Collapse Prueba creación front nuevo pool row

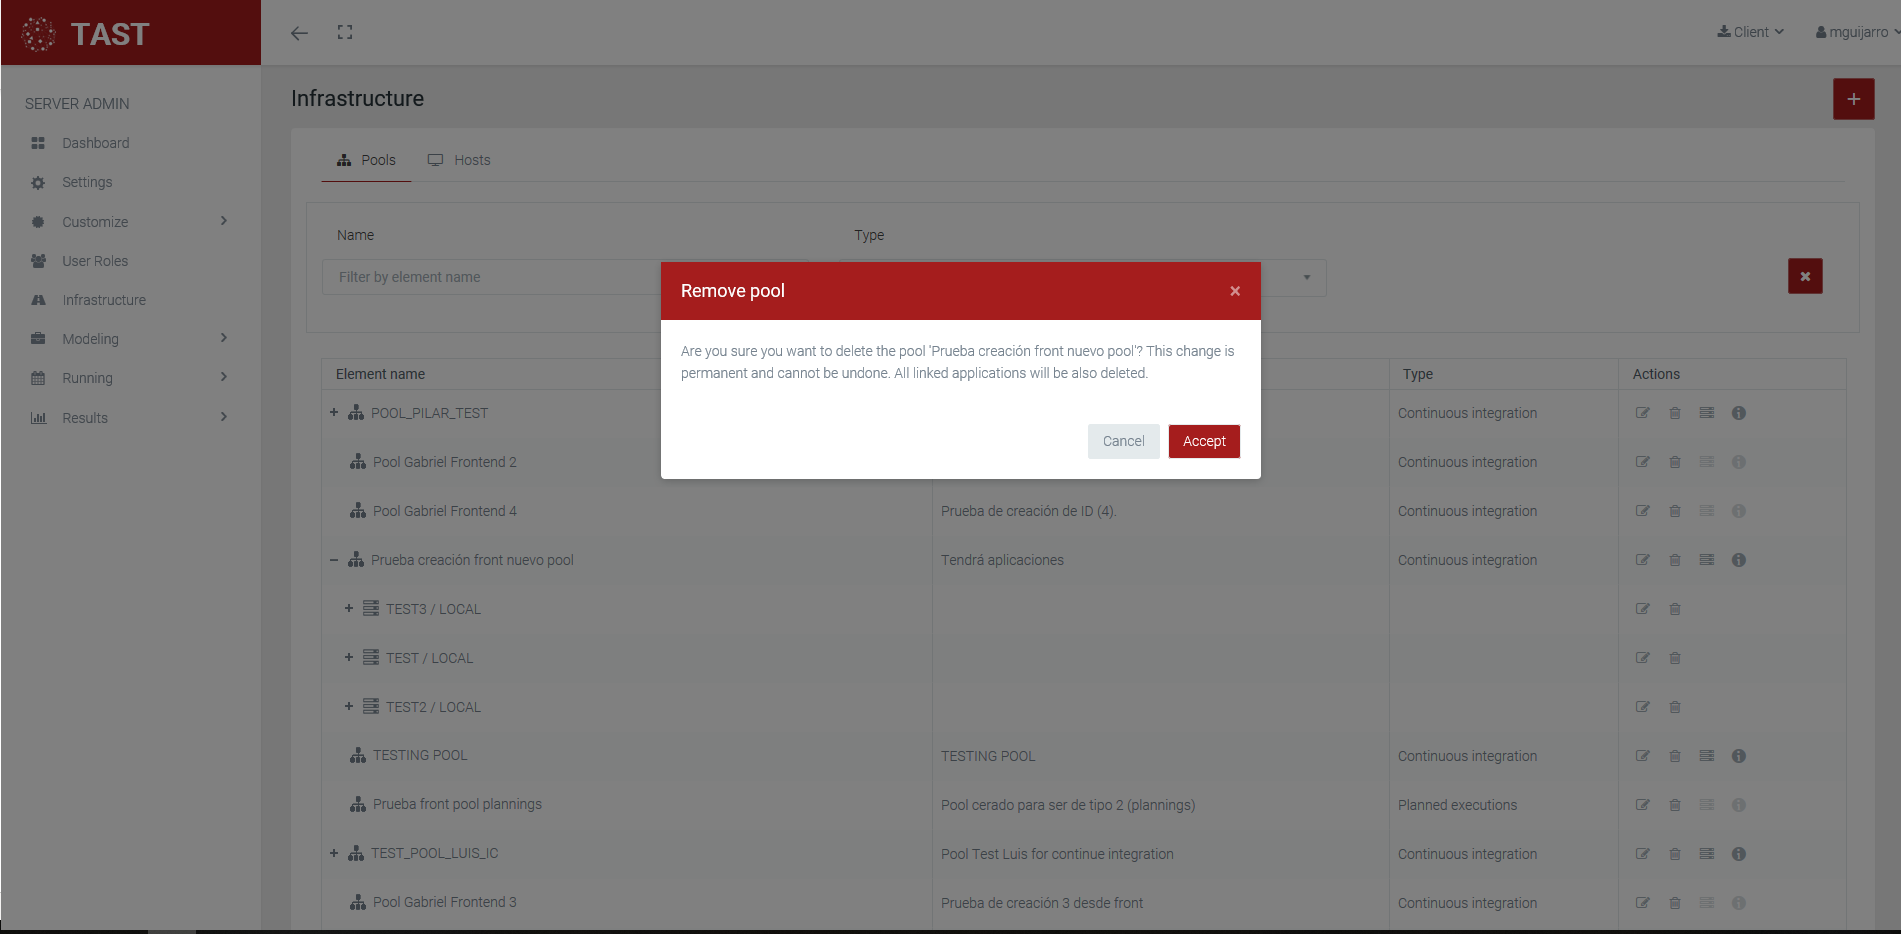pos(334,560)
